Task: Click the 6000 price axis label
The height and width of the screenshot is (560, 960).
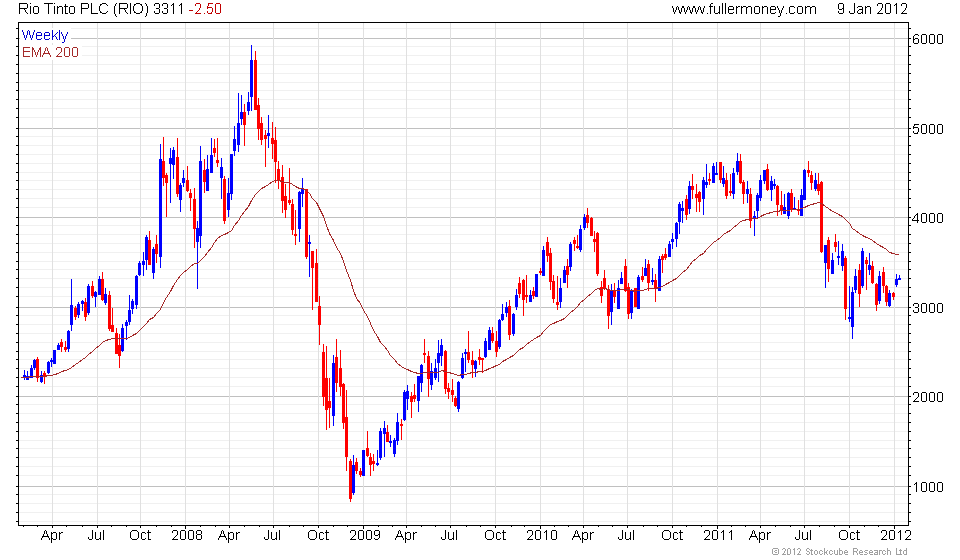Action: coord(928,39)
